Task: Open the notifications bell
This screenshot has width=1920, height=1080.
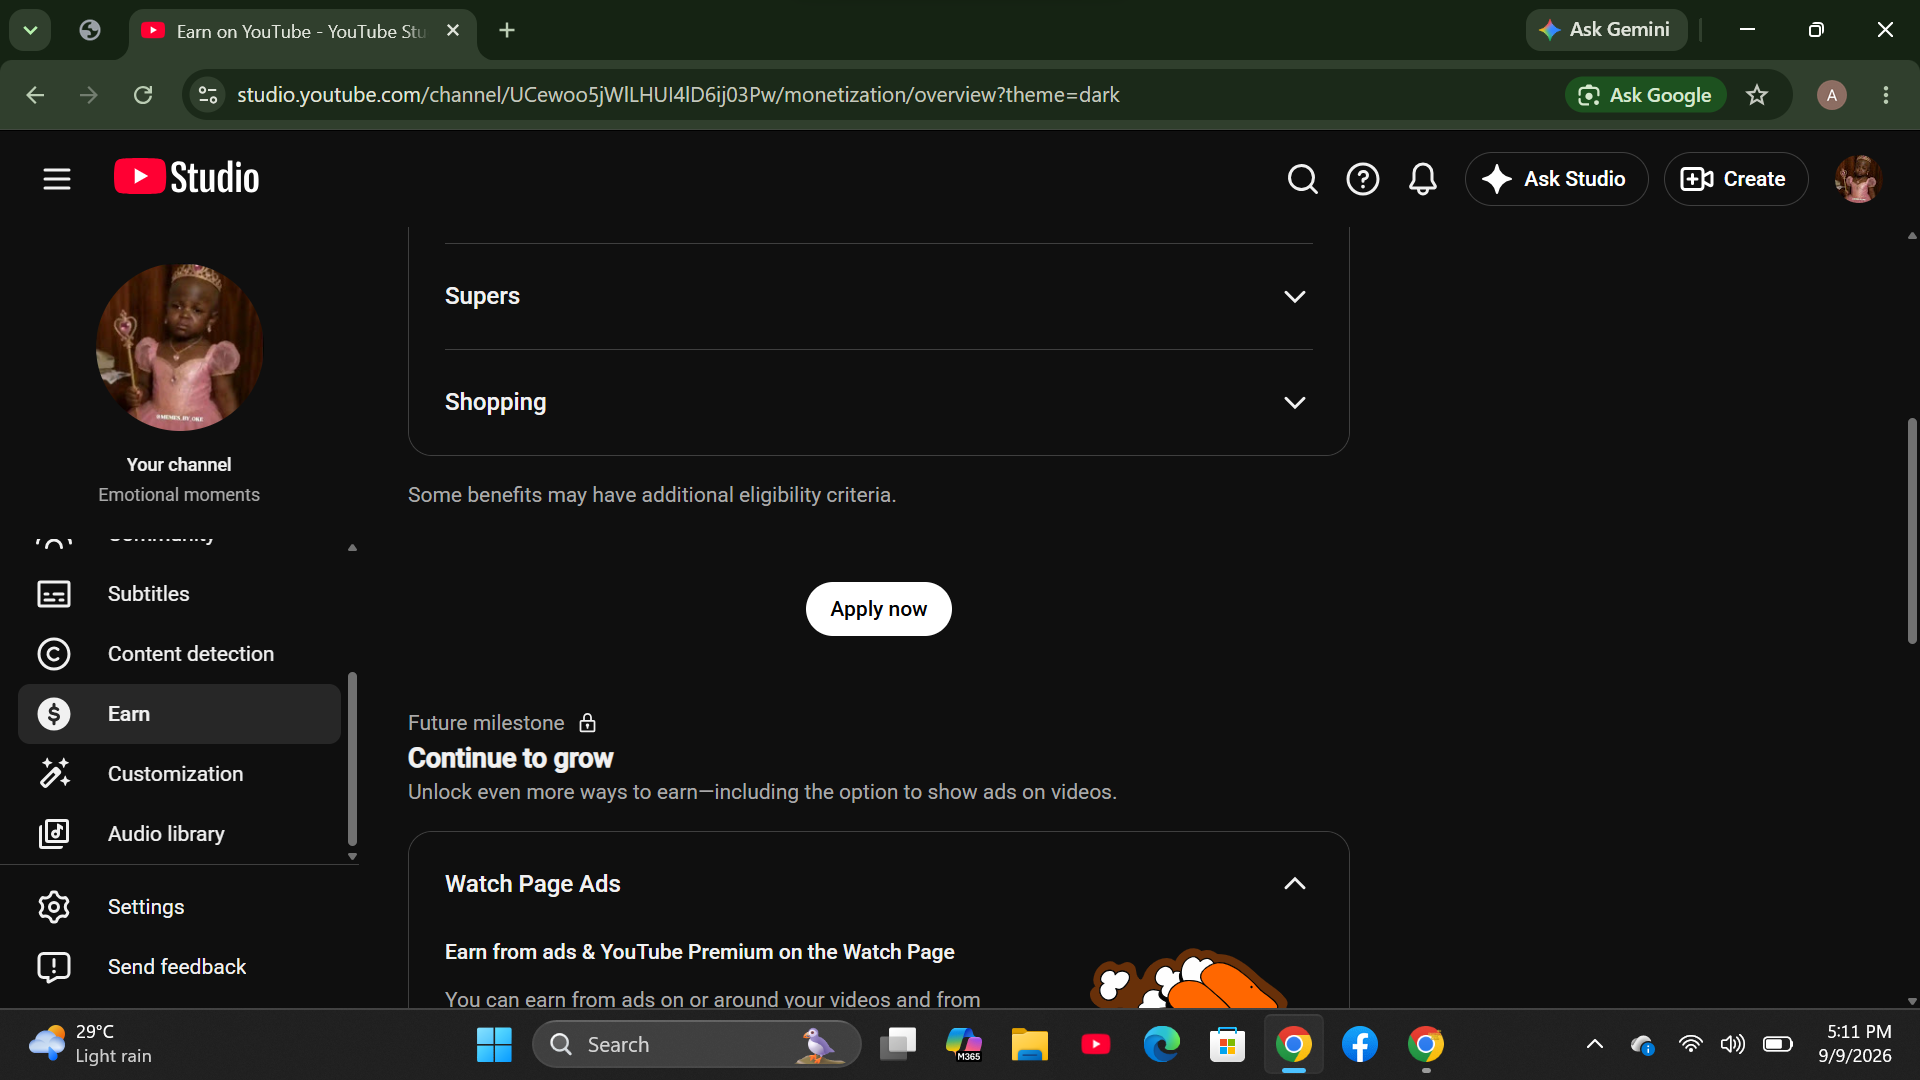Action: [x=1422, y=179]
